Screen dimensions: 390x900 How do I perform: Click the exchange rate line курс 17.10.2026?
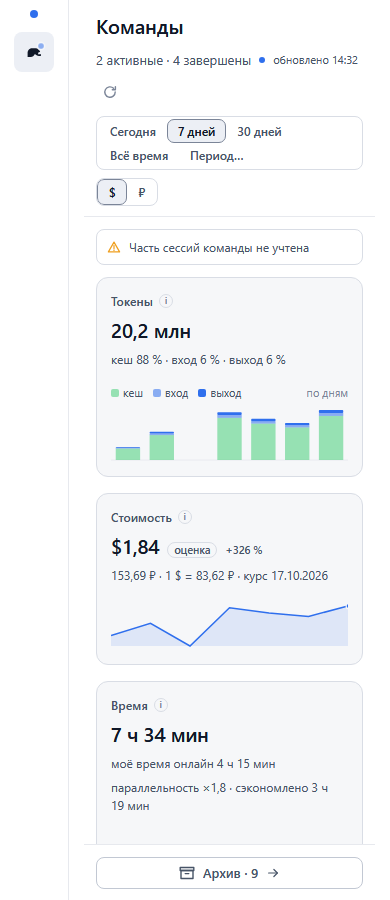(219, 576)
